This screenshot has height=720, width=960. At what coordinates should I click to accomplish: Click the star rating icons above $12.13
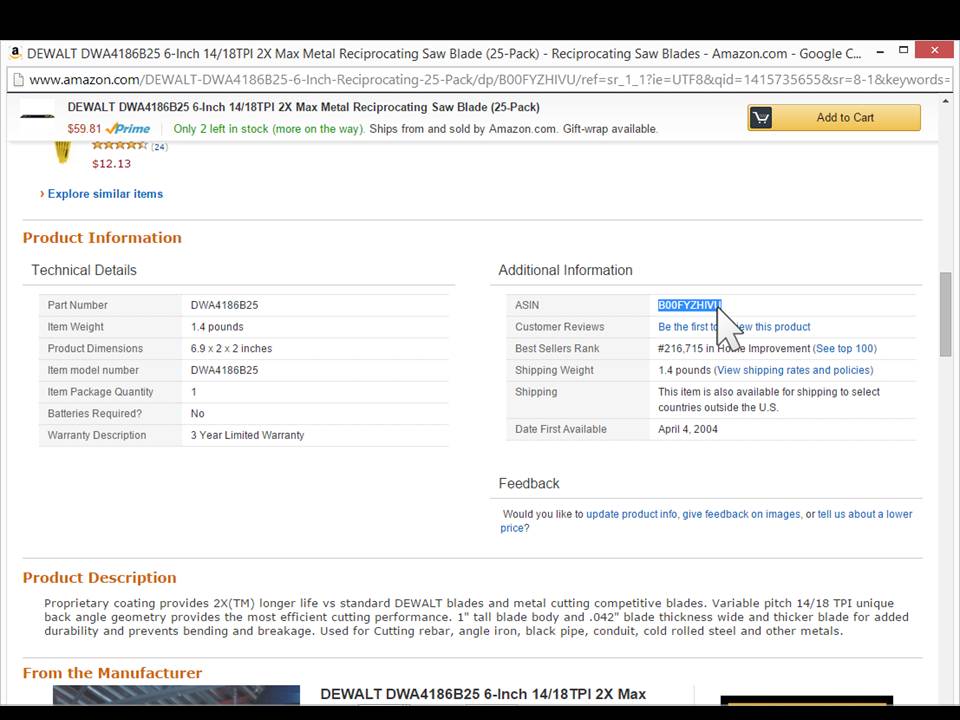(x=119, y=146)
